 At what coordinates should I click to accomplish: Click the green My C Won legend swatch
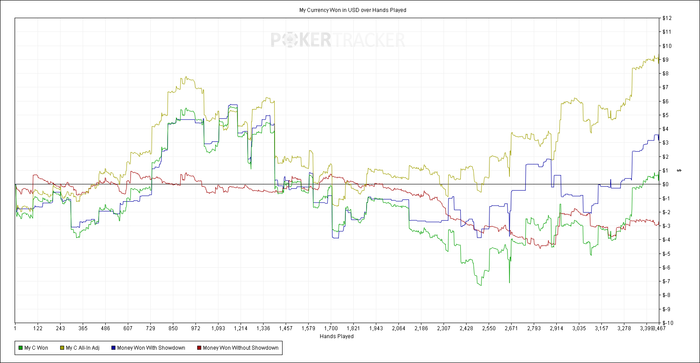pos(21,348)
